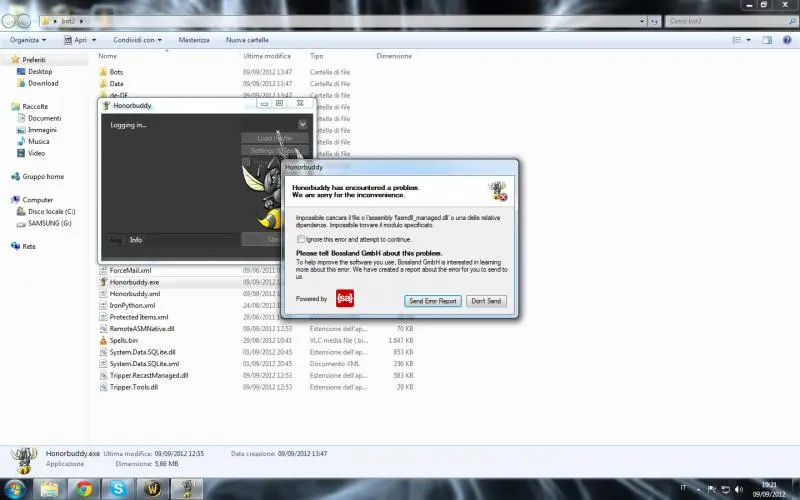Select the Spells.bin VLC file icon
Viewport: 800px width, 500px height.
[x=103, y=341]
